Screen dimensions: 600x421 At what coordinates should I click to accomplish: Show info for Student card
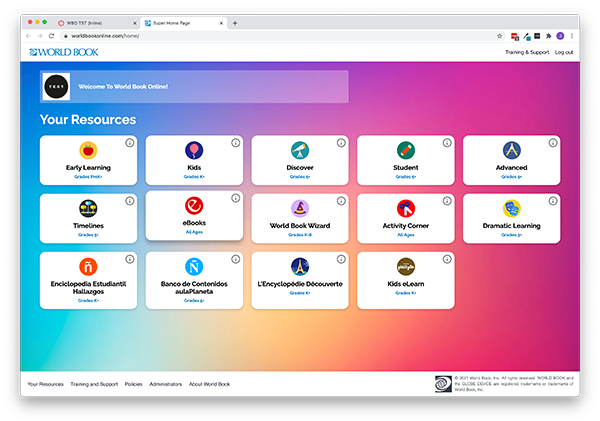[x=447, y=143]
